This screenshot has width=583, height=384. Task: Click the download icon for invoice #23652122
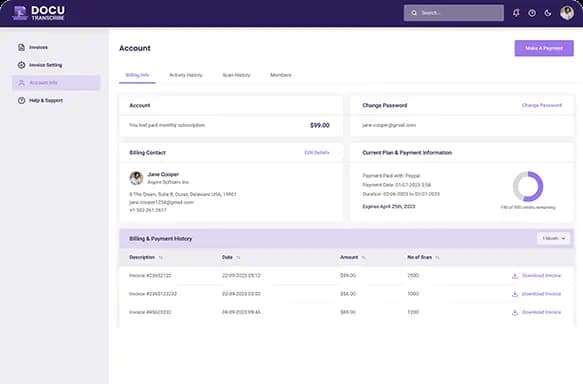515,276
